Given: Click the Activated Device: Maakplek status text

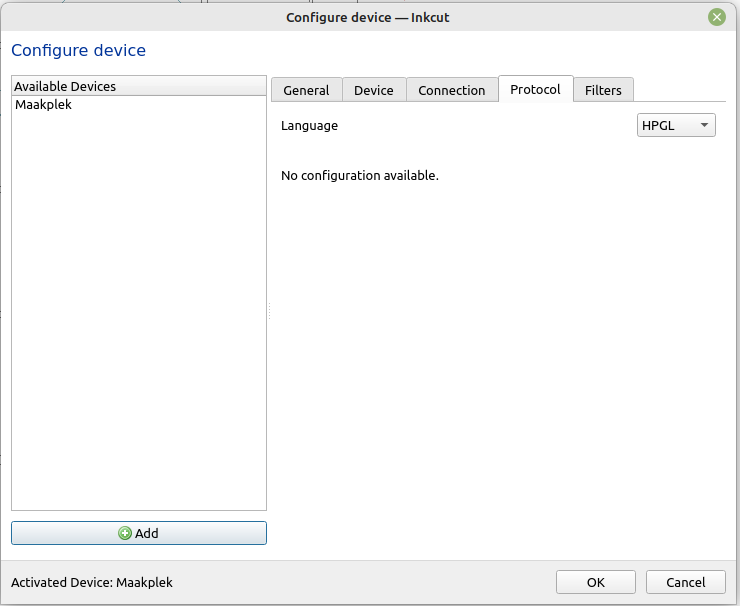Looking at the screenshot, I should point(84,582).
